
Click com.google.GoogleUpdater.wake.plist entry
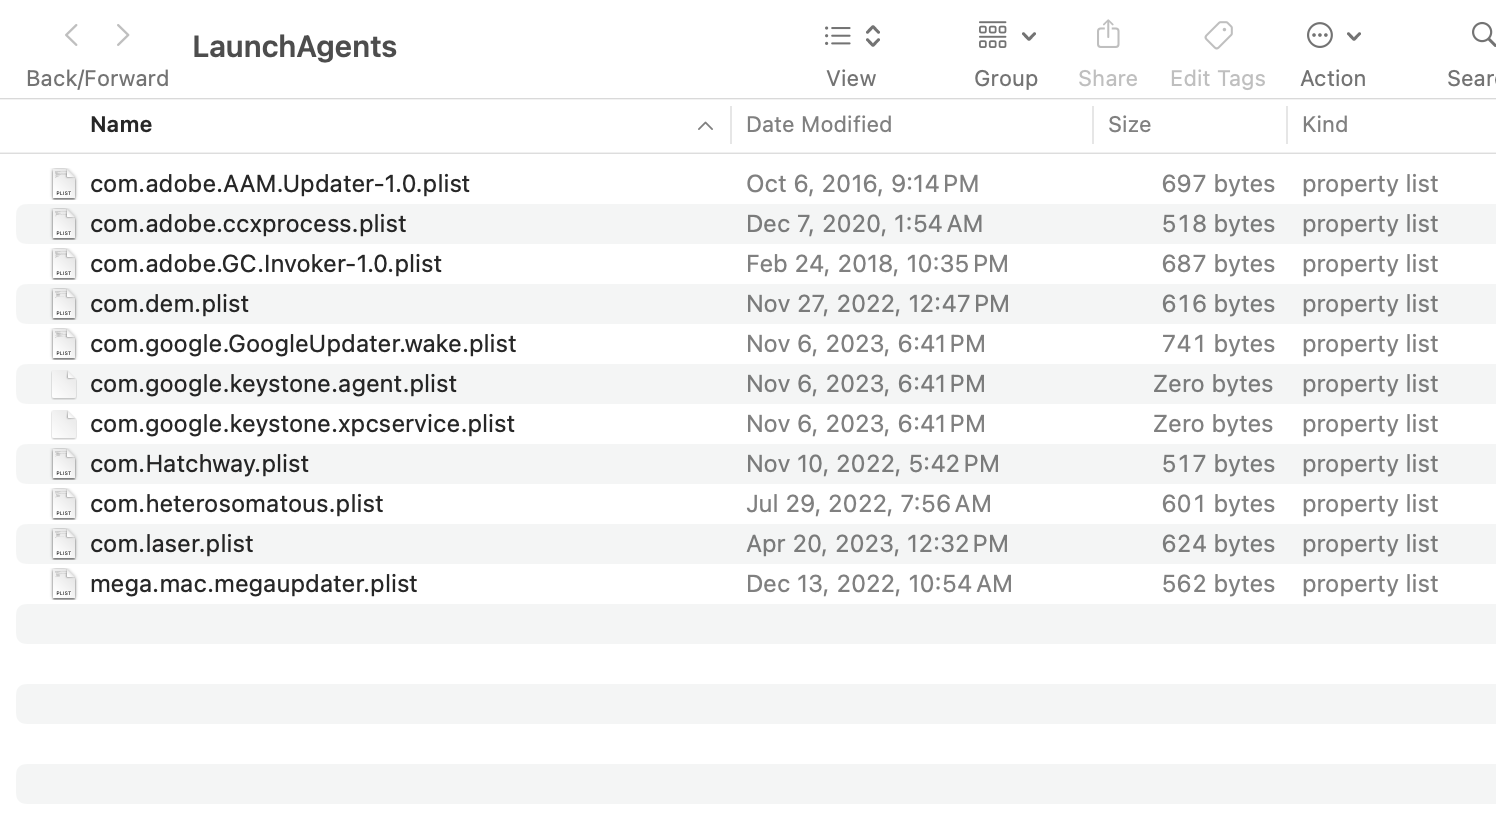click(303, 344)
